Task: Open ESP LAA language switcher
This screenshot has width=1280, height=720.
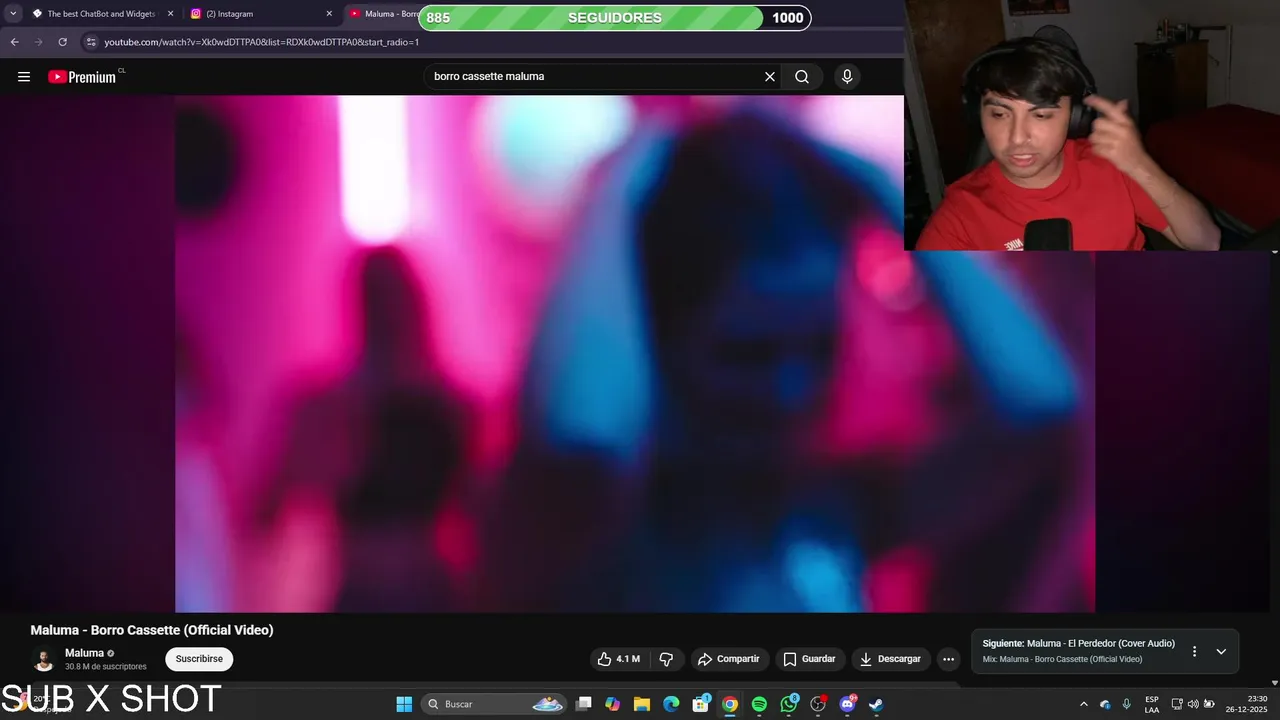Action: (1152, 704)
